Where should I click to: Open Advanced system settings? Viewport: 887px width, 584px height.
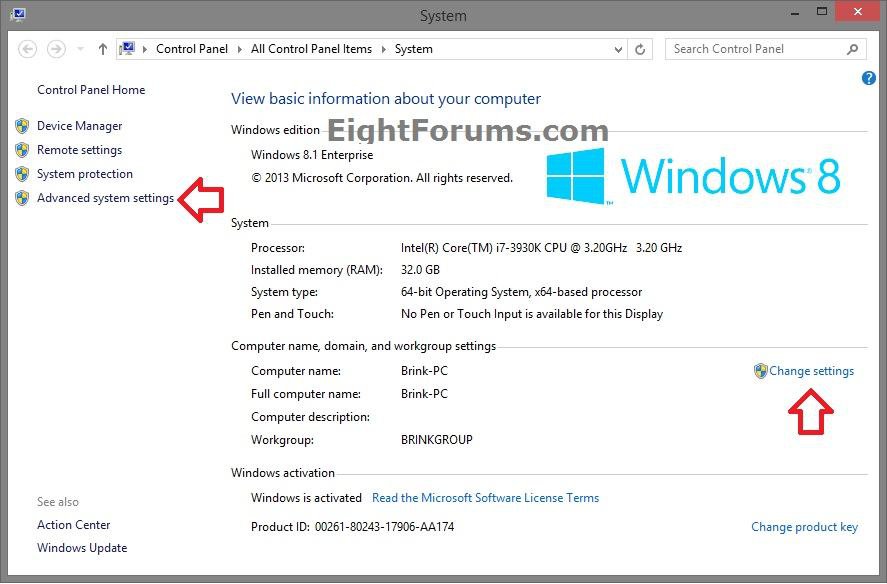click(x=105, y=198)
